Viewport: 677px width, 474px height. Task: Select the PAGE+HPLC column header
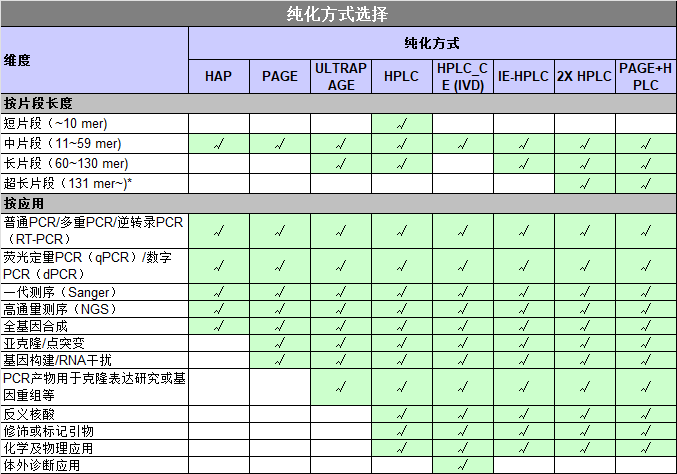(646, 76)
